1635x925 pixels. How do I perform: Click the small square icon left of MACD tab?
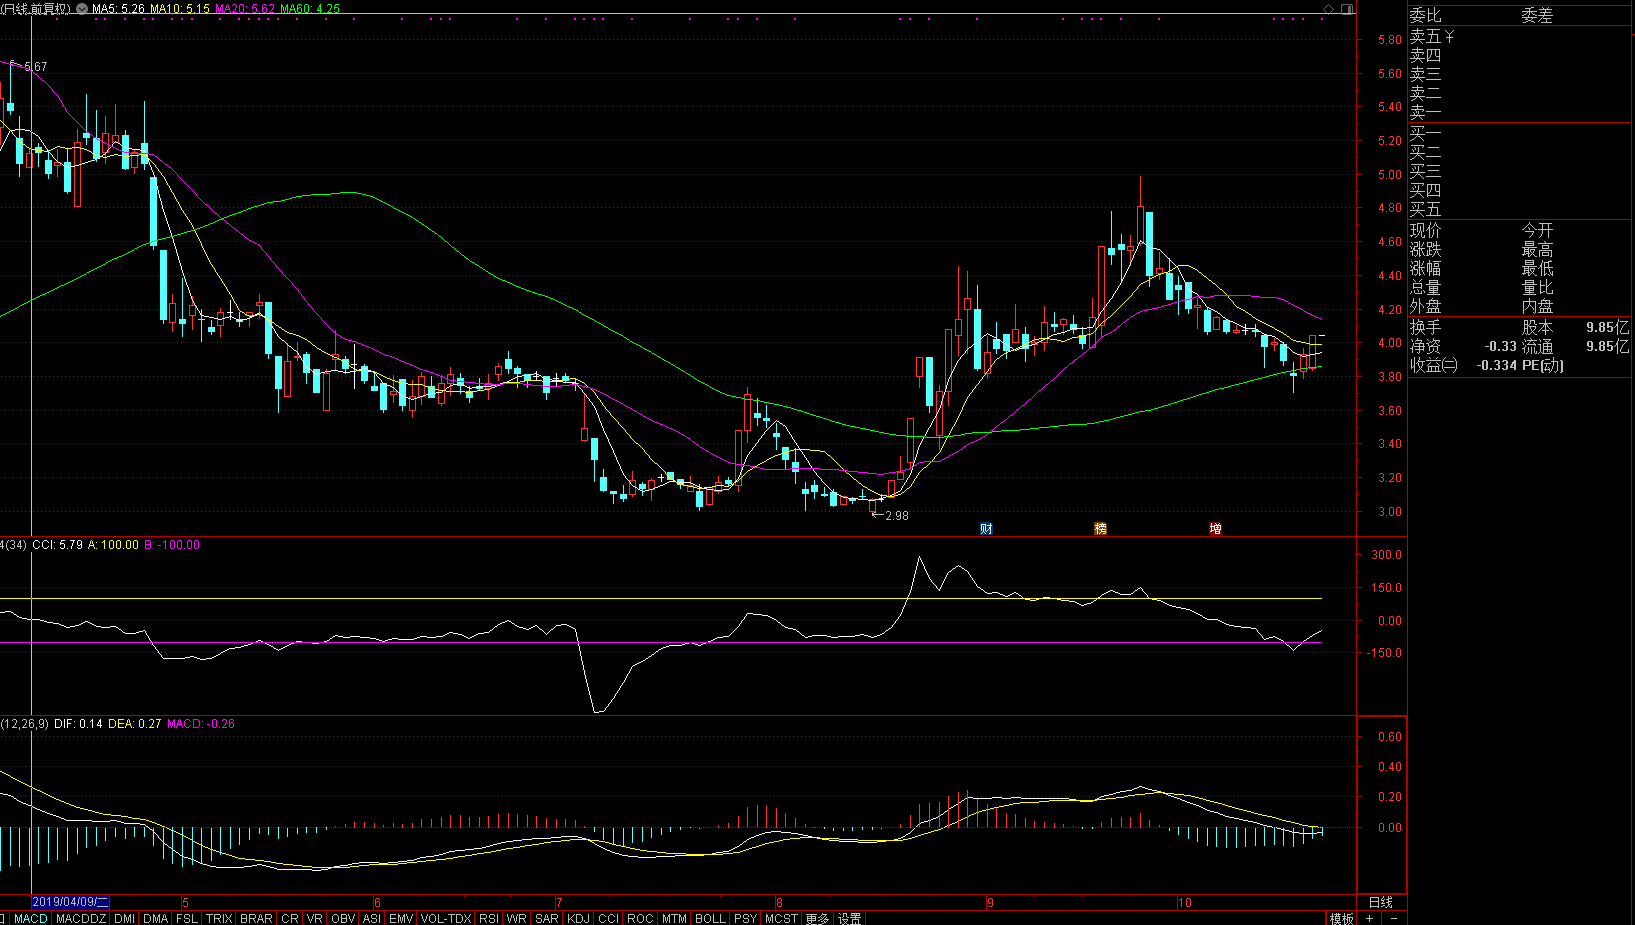point(3,918)
